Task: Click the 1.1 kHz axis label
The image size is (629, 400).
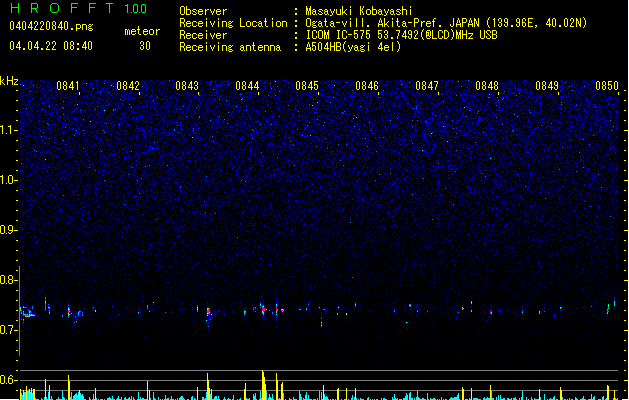Action: pyautogui.click(x=8, y=130)
